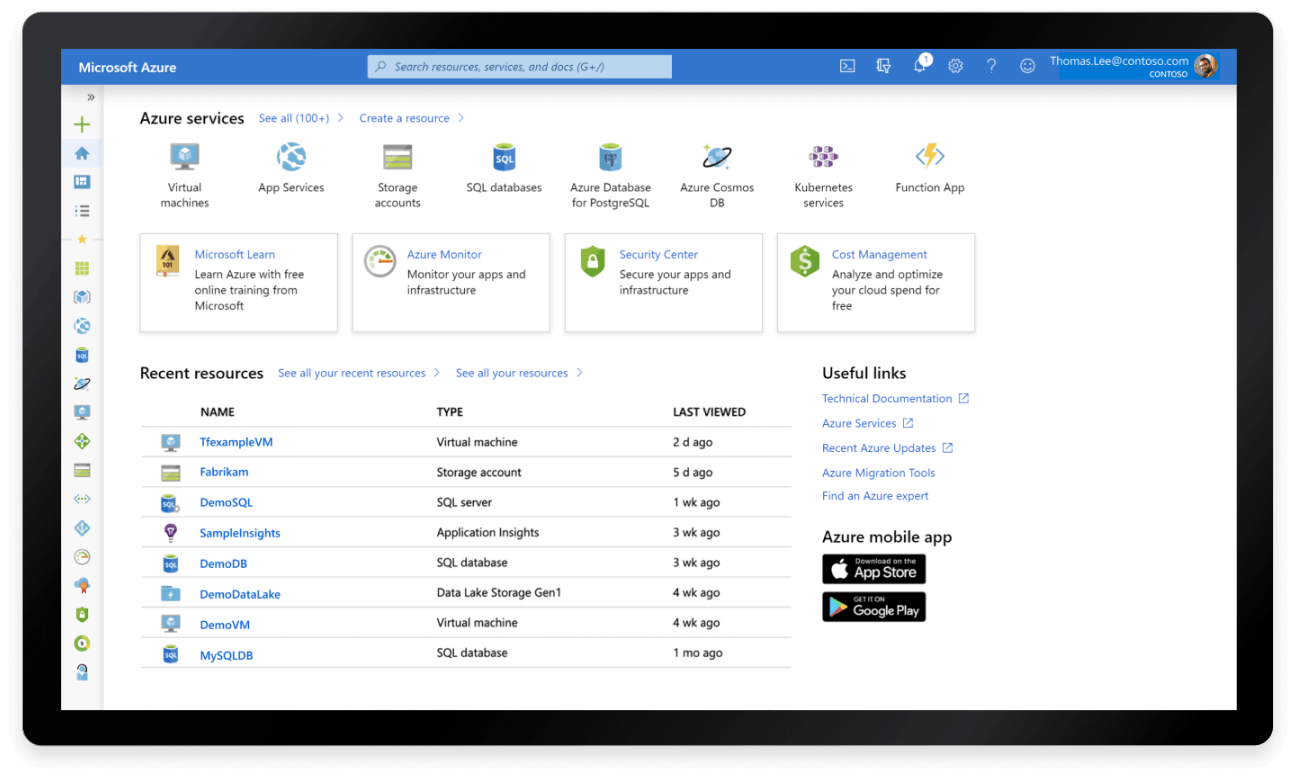Open Azure Cosmos DB under Azure services
This screenshot has width=1293, height=776.
pos(717,175)
